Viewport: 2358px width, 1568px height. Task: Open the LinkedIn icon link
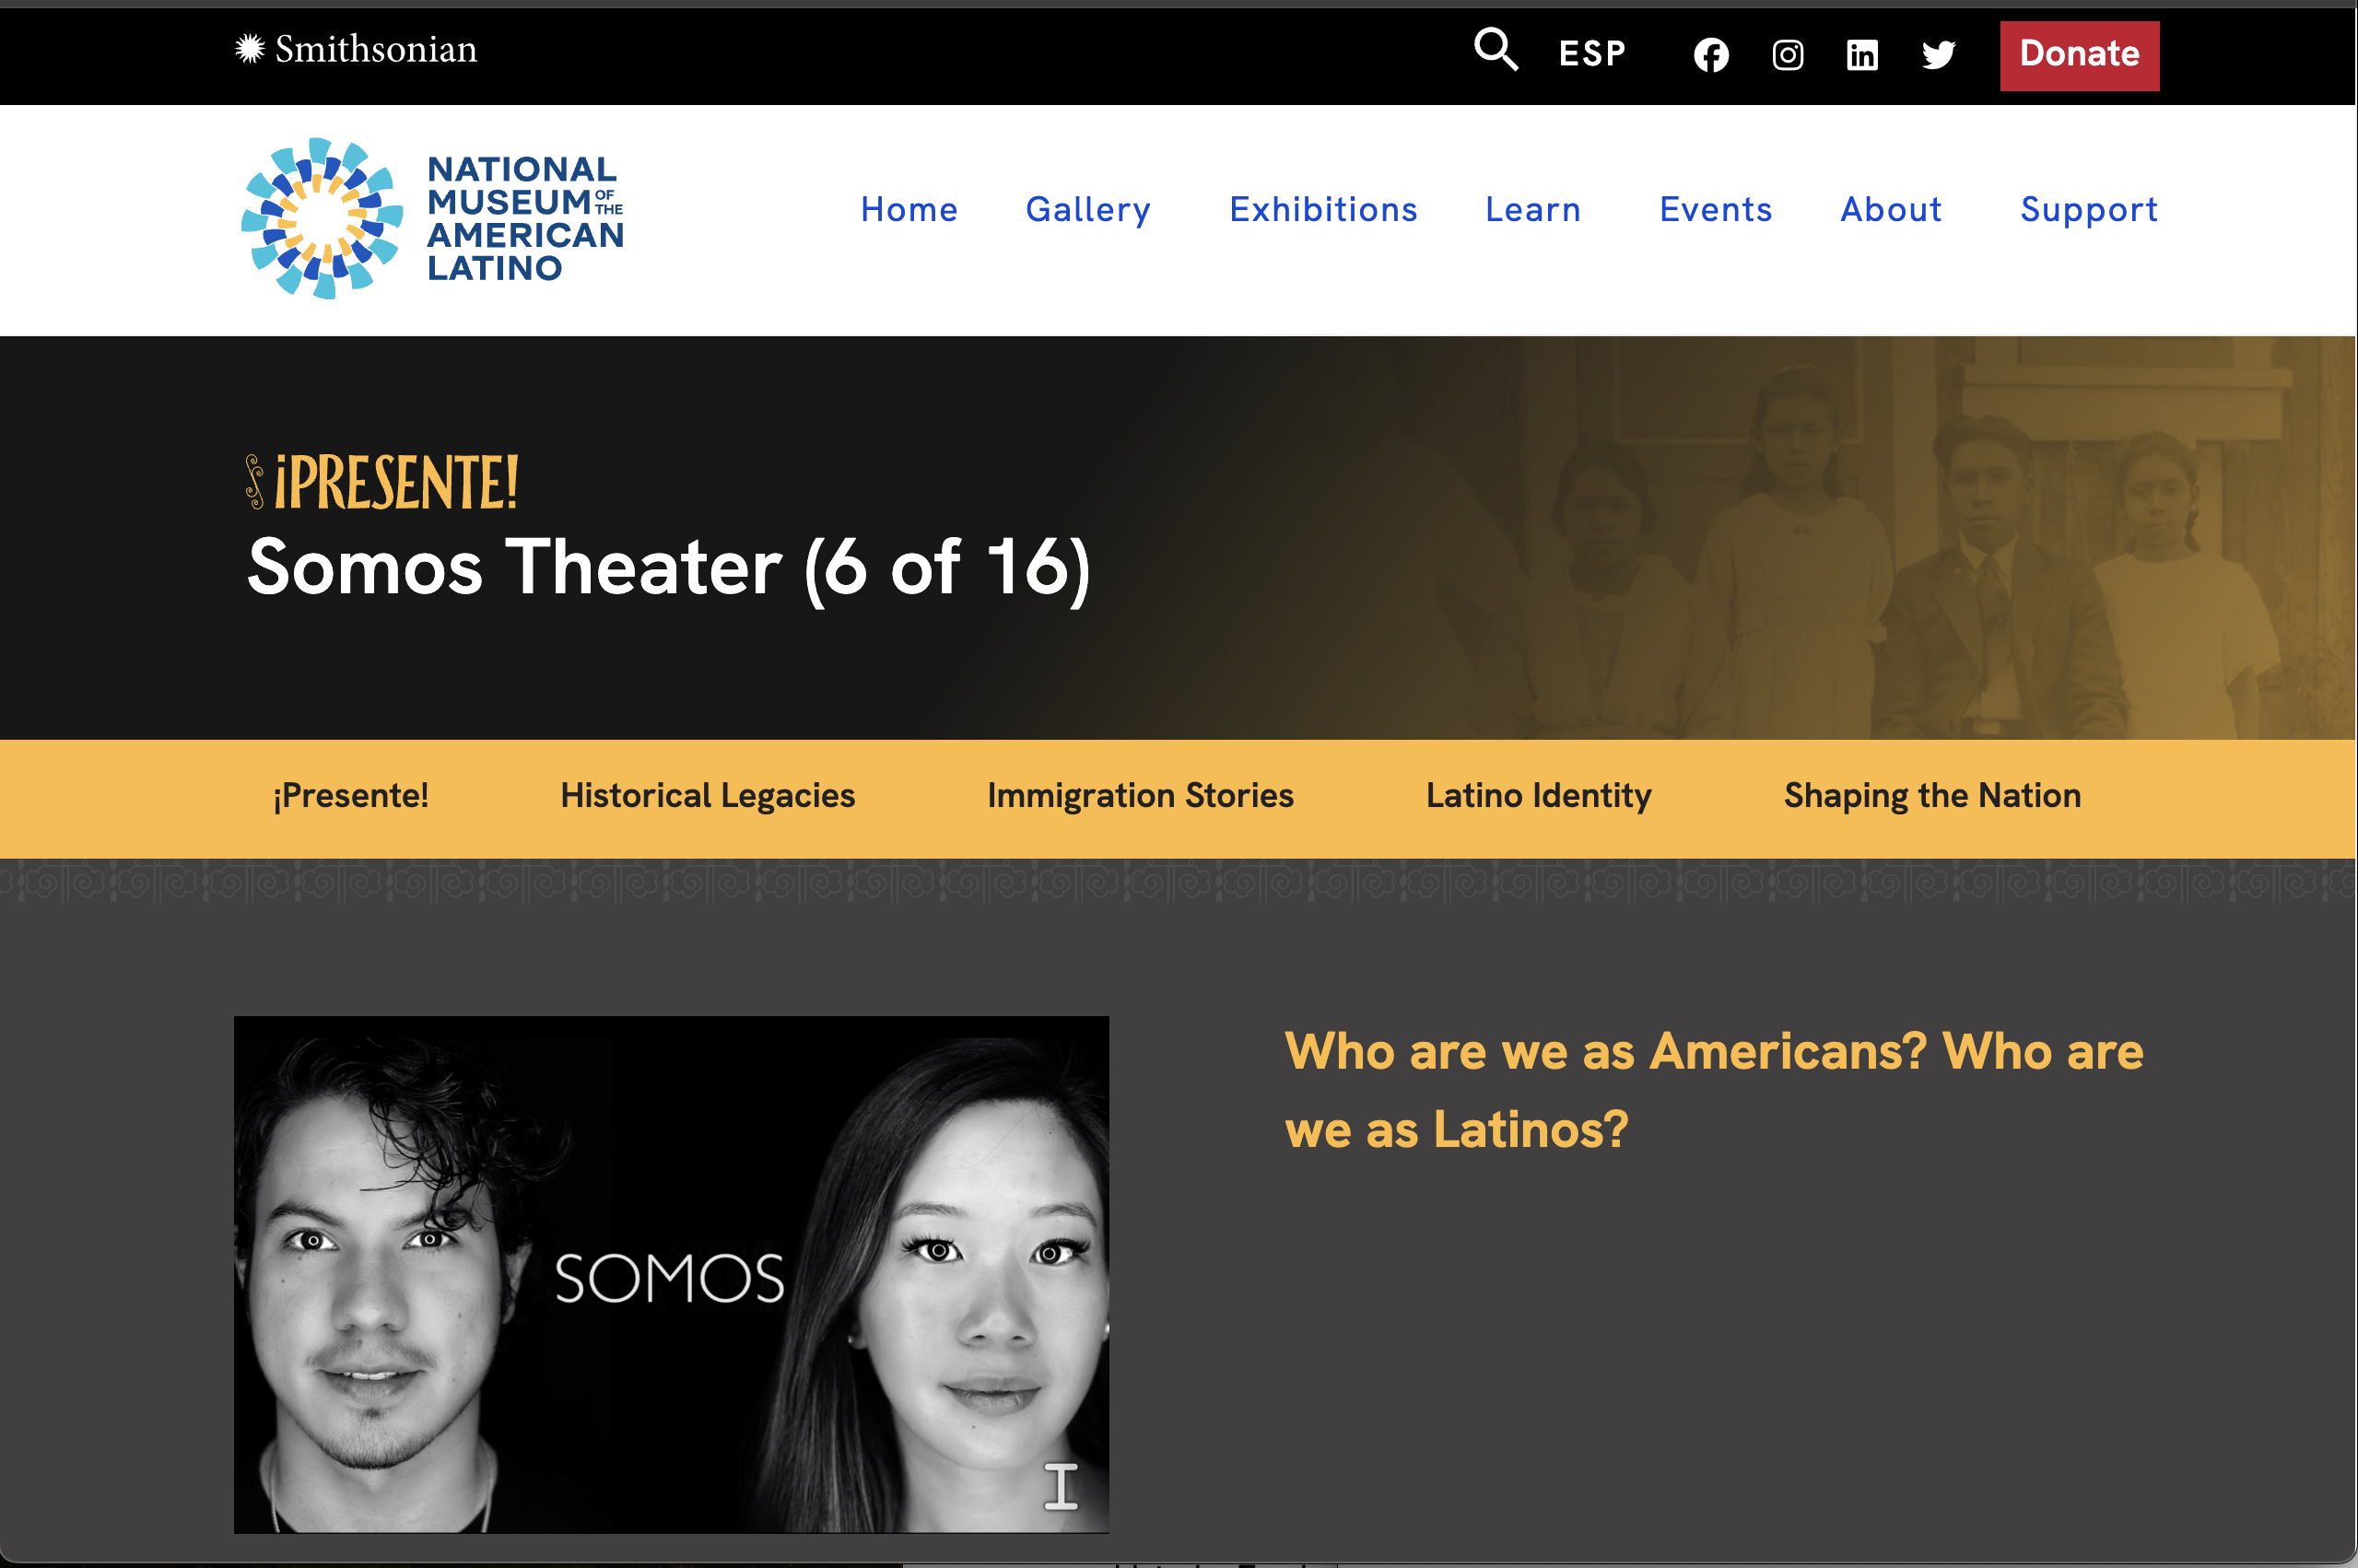(x=1862, y=54)
